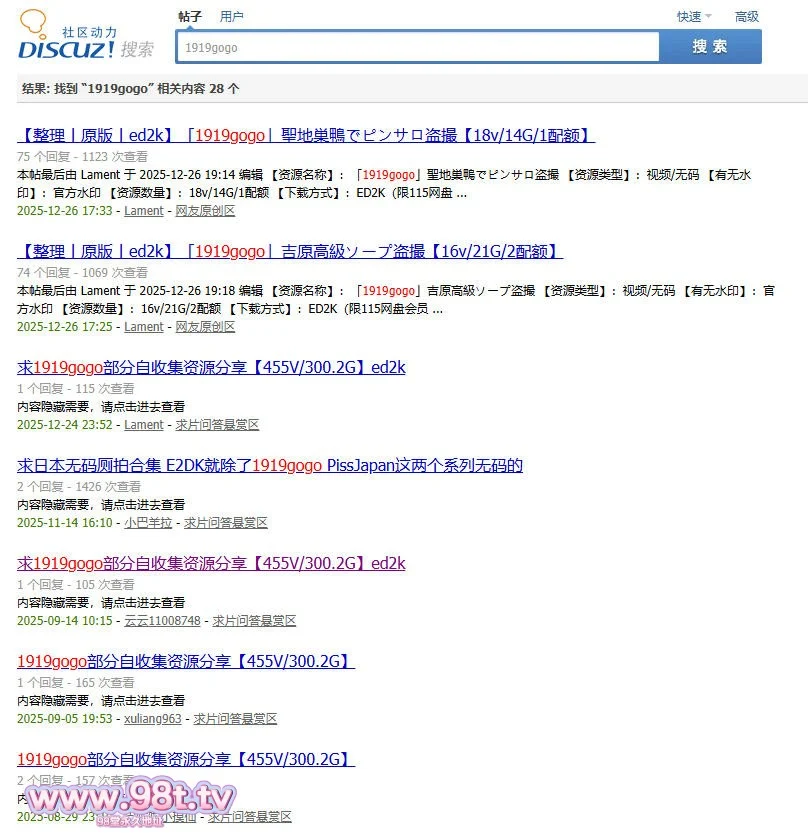This screenshot has height=836, width=808.
Task: Go to 求片问答悬赏区 from the 2025-12-24 result
Action: pyautogui.click(x=217, y=425)
